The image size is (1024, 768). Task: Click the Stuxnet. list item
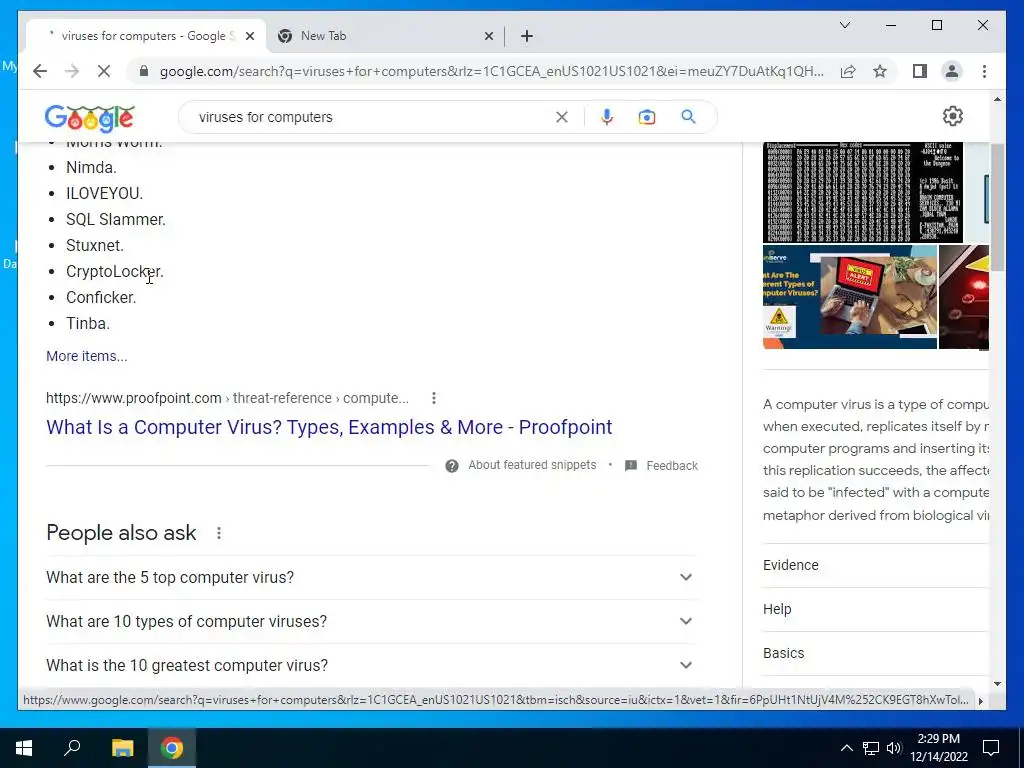95,246
